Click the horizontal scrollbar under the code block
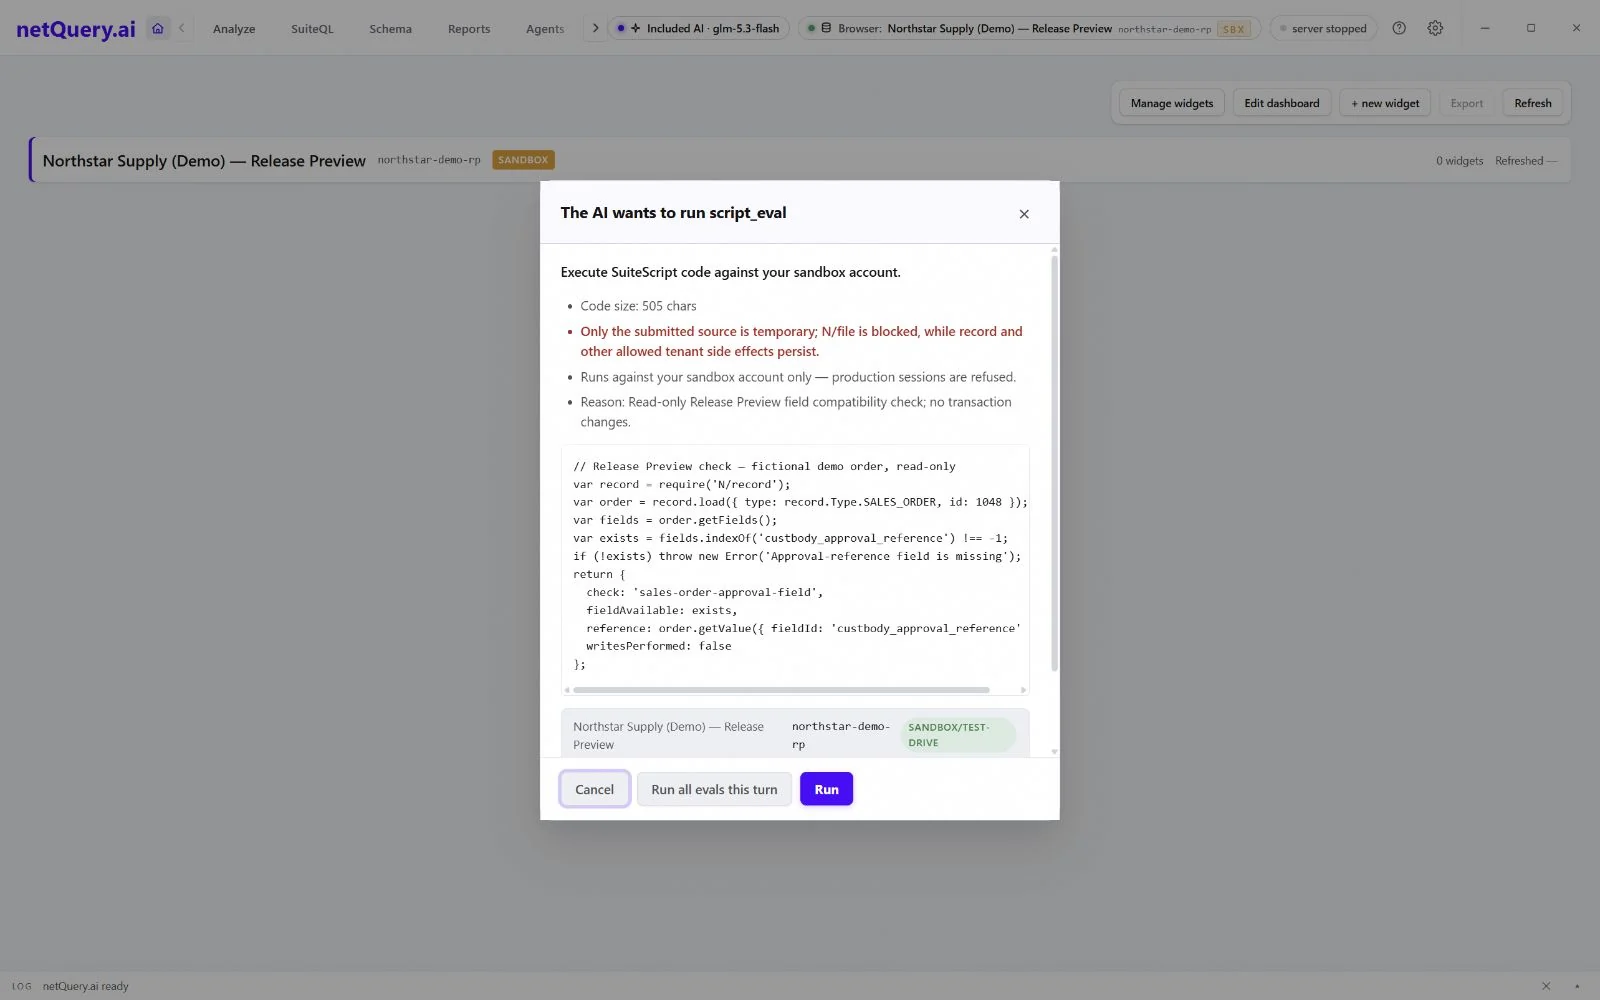 coord(781,690)
